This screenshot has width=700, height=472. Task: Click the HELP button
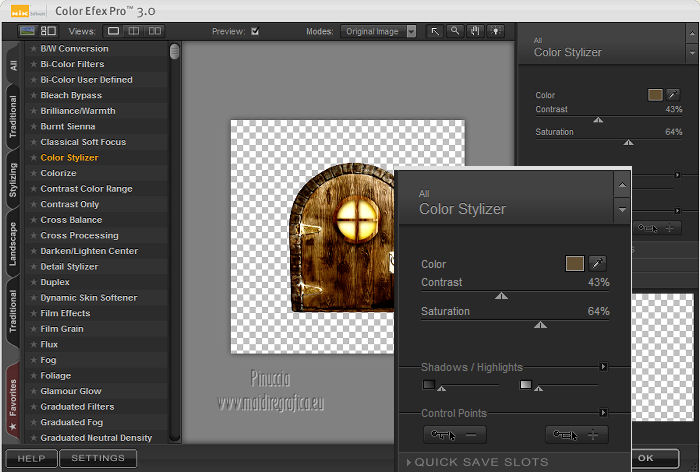click(x=31, y=458)
